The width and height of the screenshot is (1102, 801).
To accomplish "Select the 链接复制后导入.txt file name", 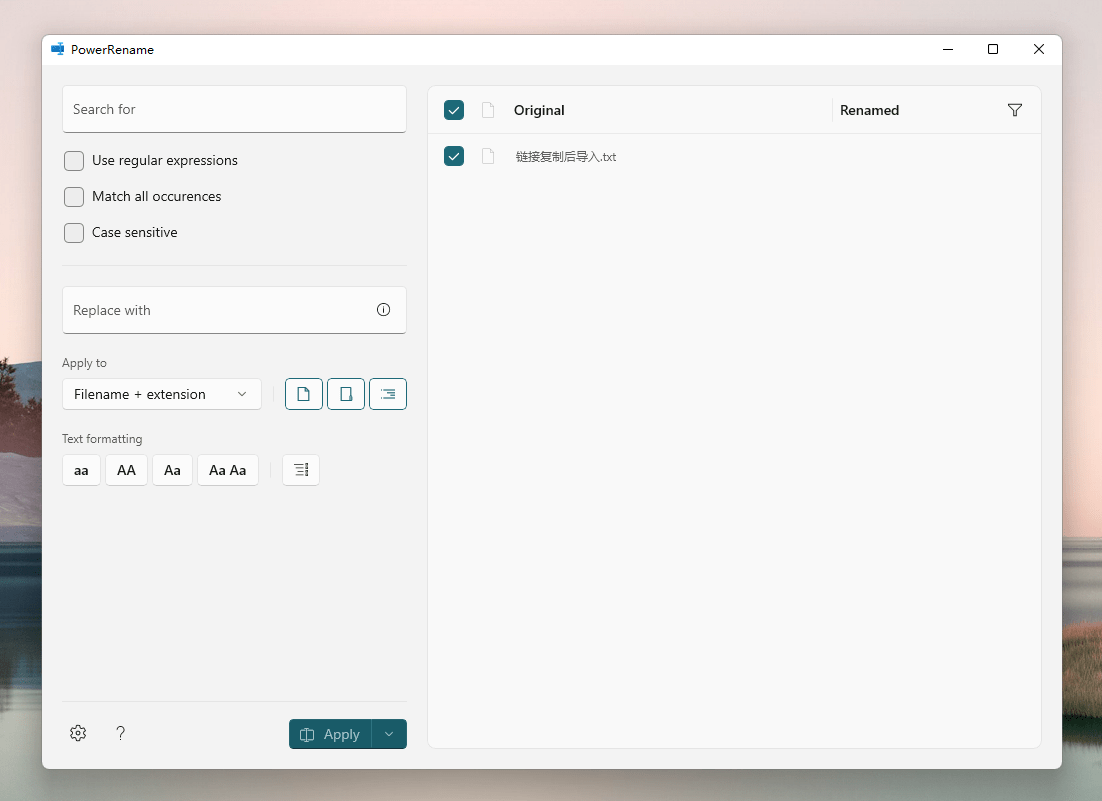I will pyautogui.click(x=566, y=157).
